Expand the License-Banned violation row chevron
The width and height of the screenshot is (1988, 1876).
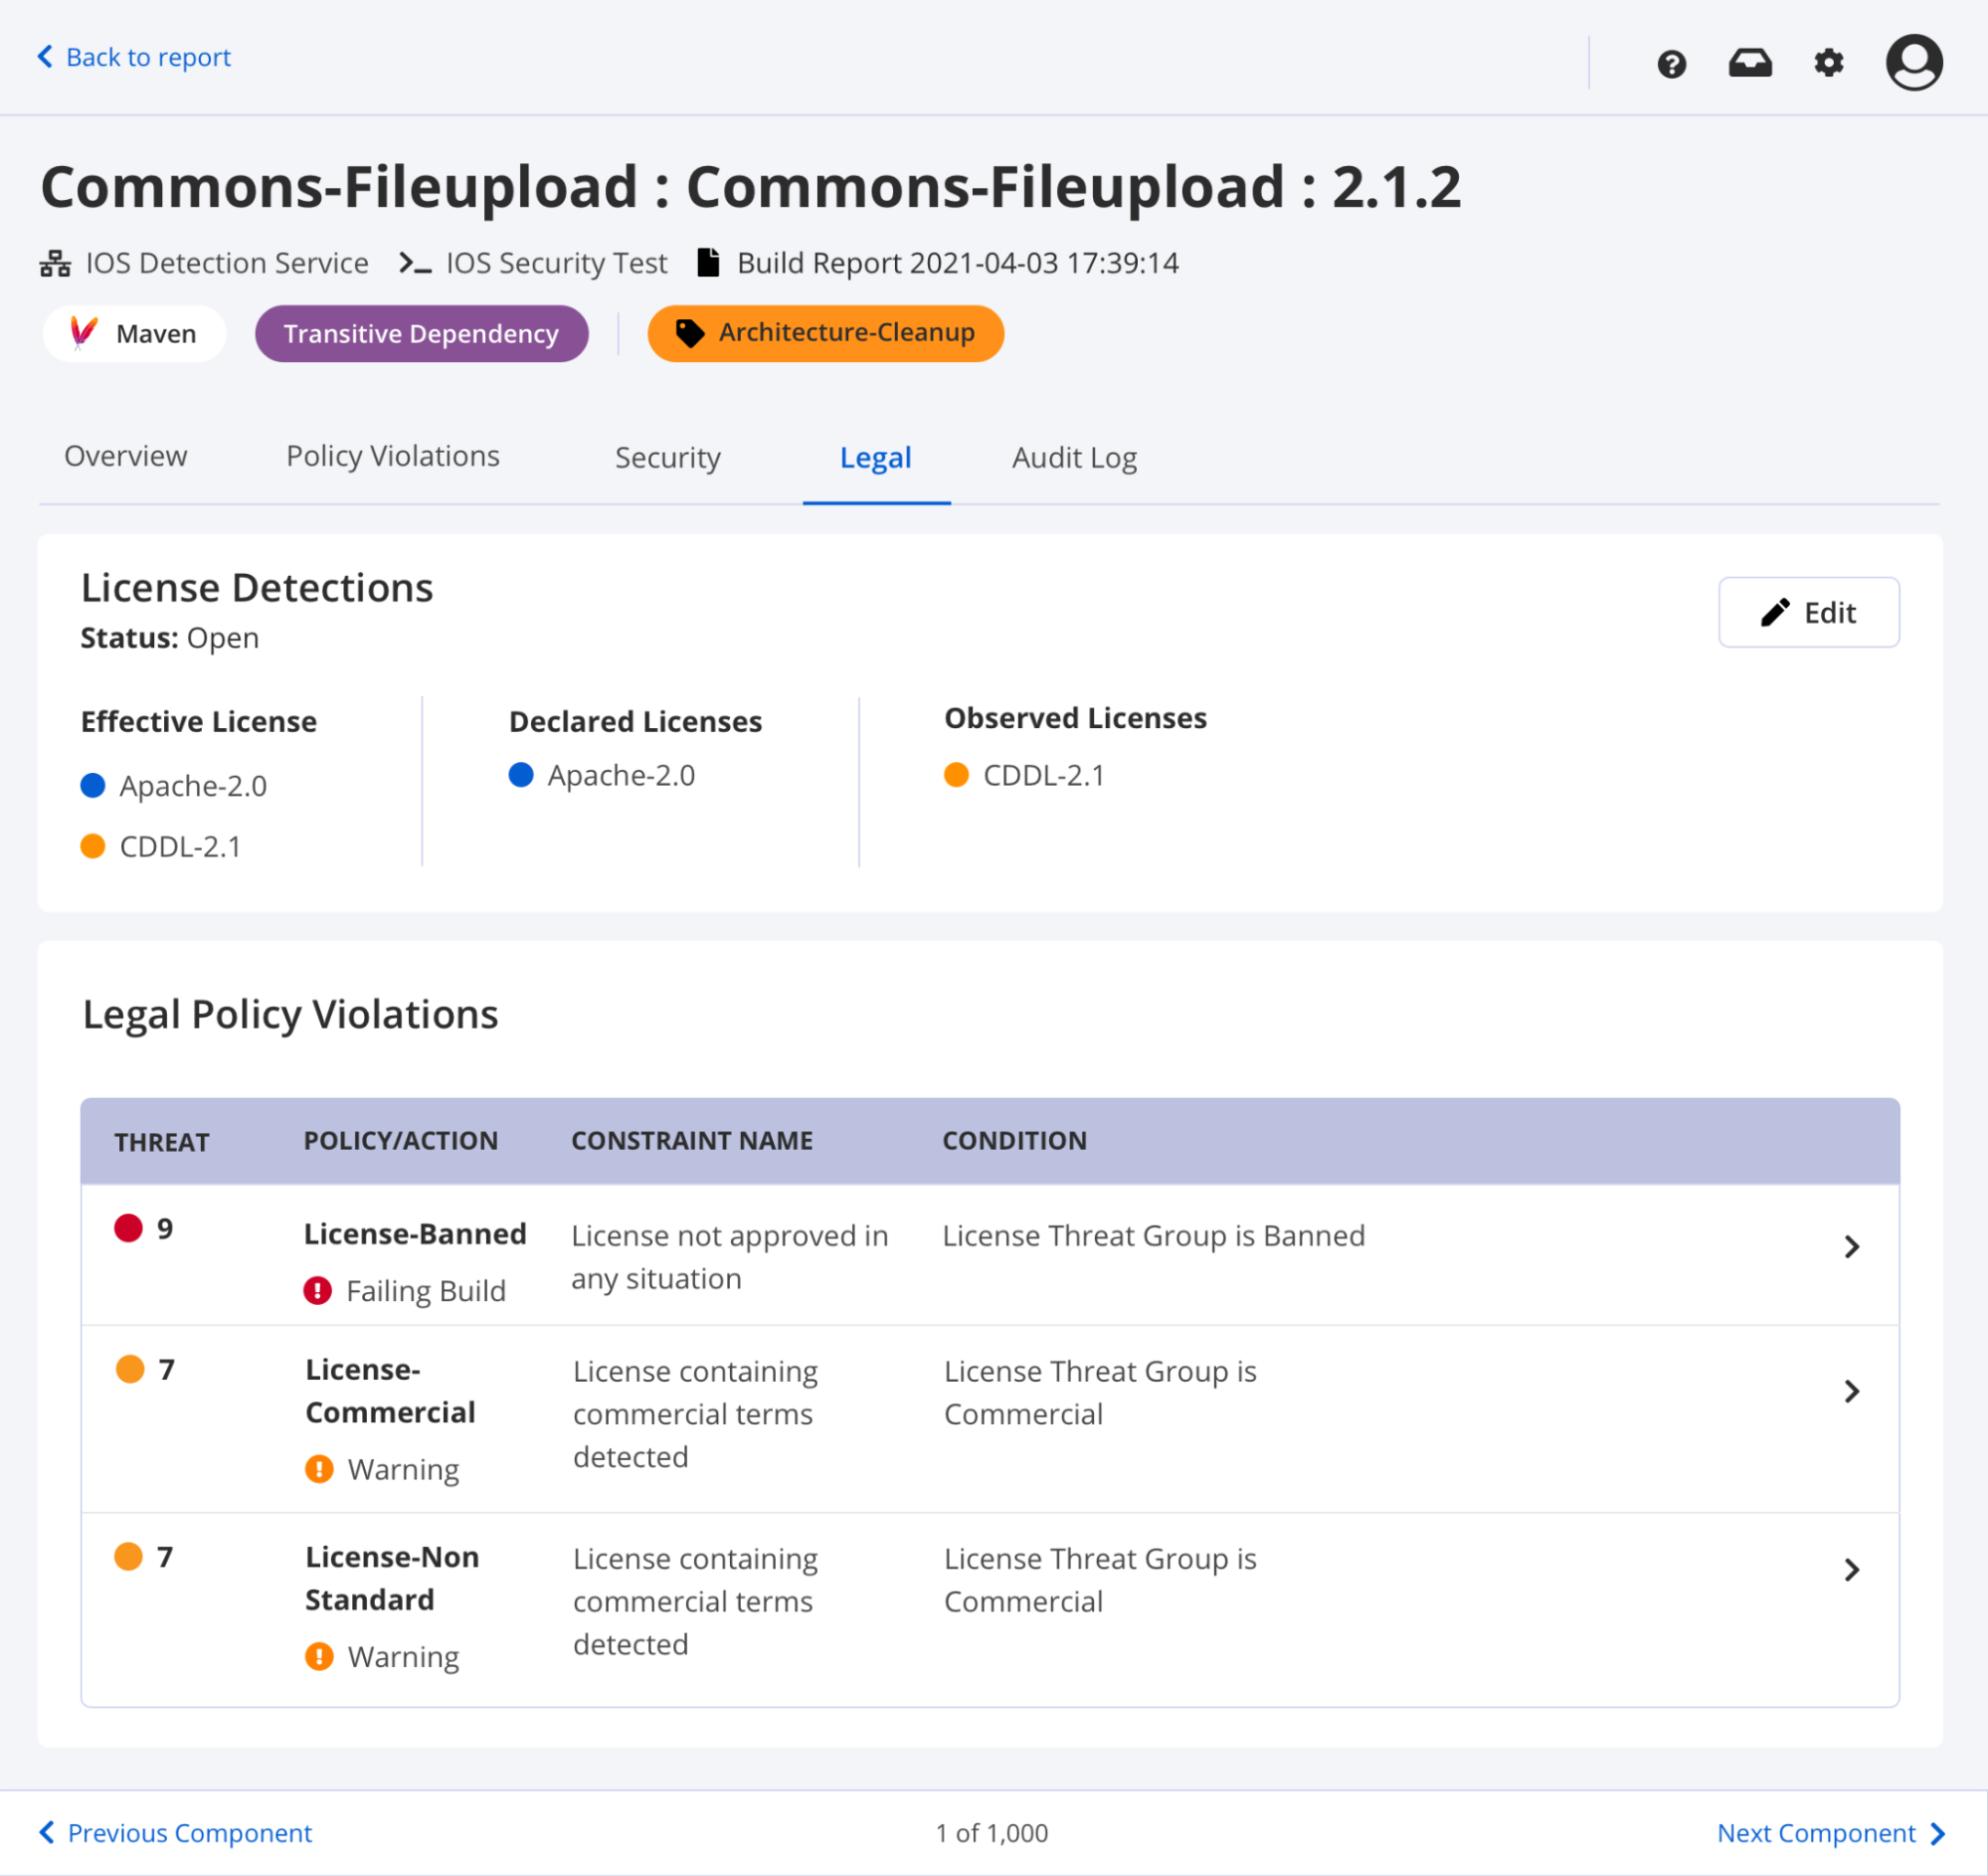[1851, 1247]
